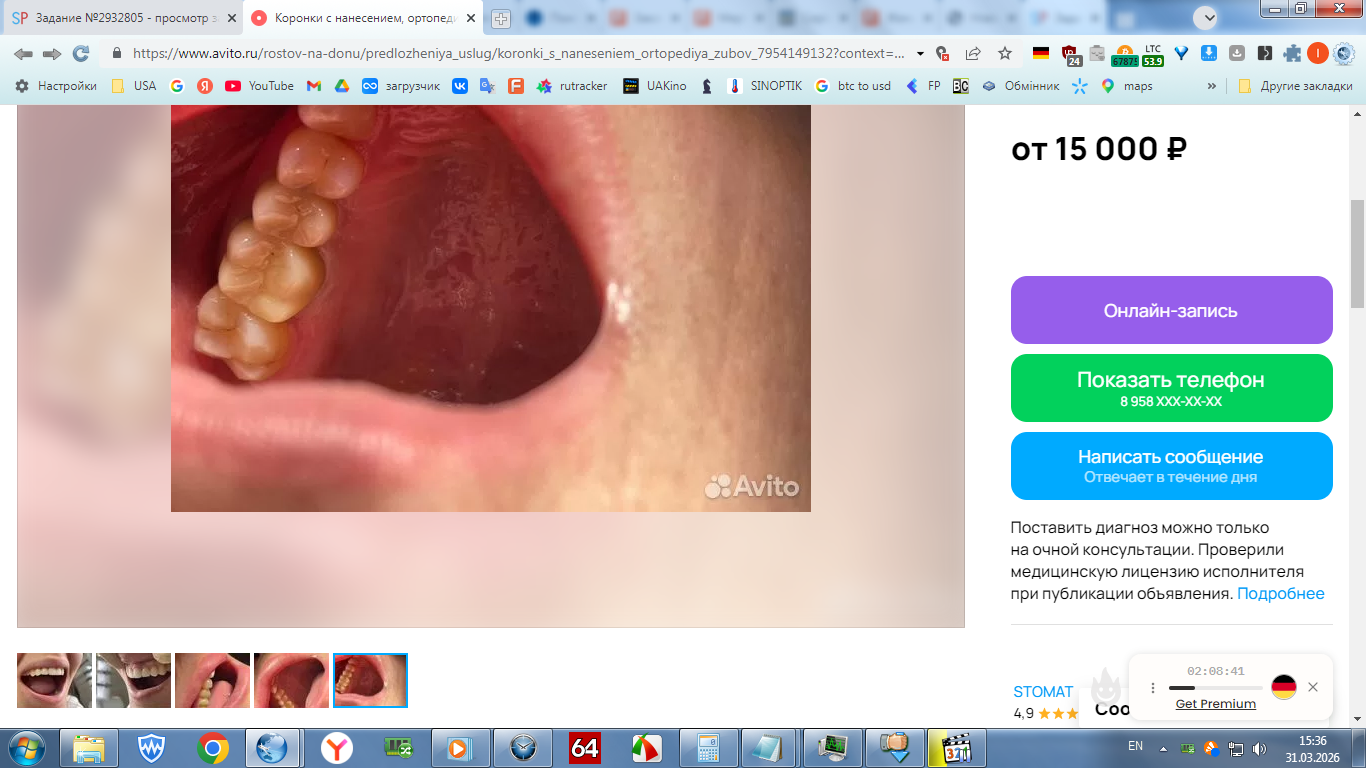The height and width of the screenshot is (768, 1366).
Task: Open the Gmail bookmark icon
Action: click(313, 86)
